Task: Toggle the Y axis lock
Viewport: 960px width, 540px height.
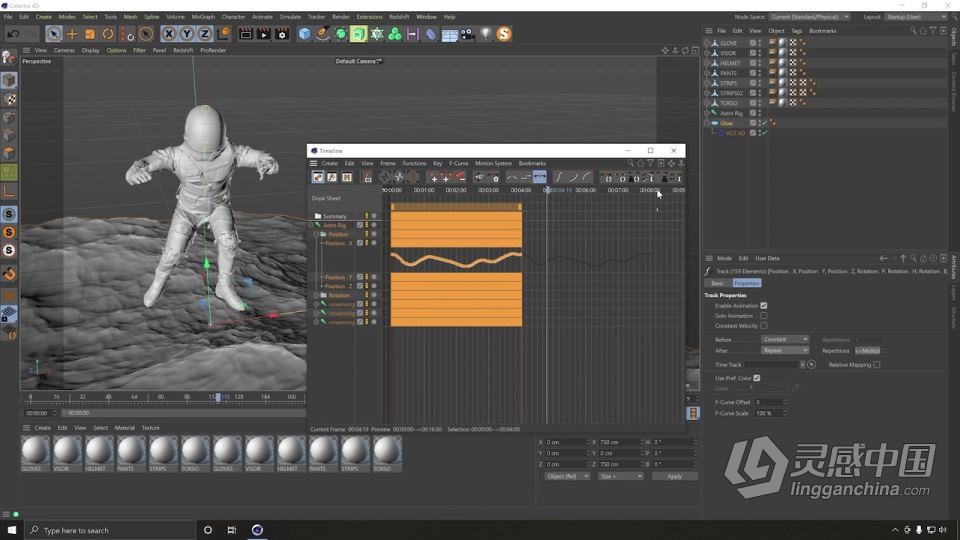Action: (x=187, y=34)
